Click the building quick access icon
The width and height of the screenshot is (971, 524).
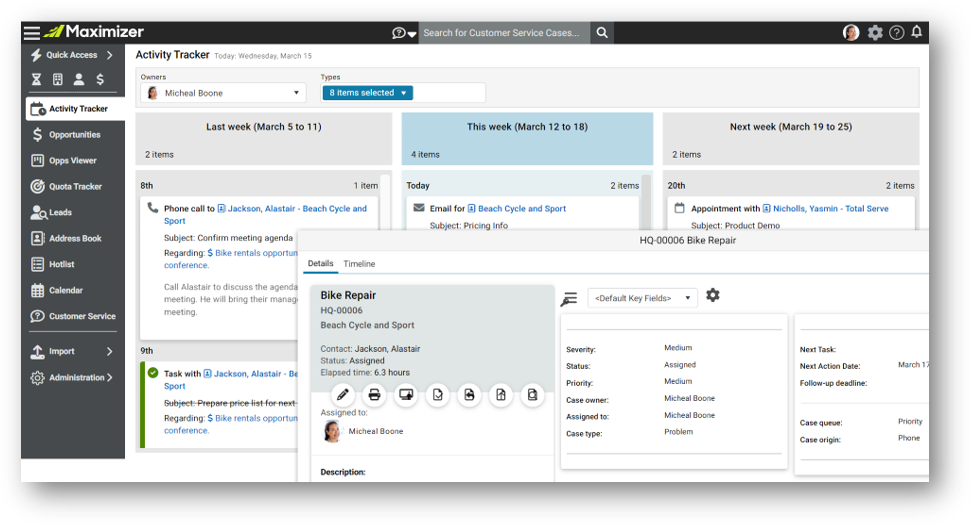pos(58,79)
